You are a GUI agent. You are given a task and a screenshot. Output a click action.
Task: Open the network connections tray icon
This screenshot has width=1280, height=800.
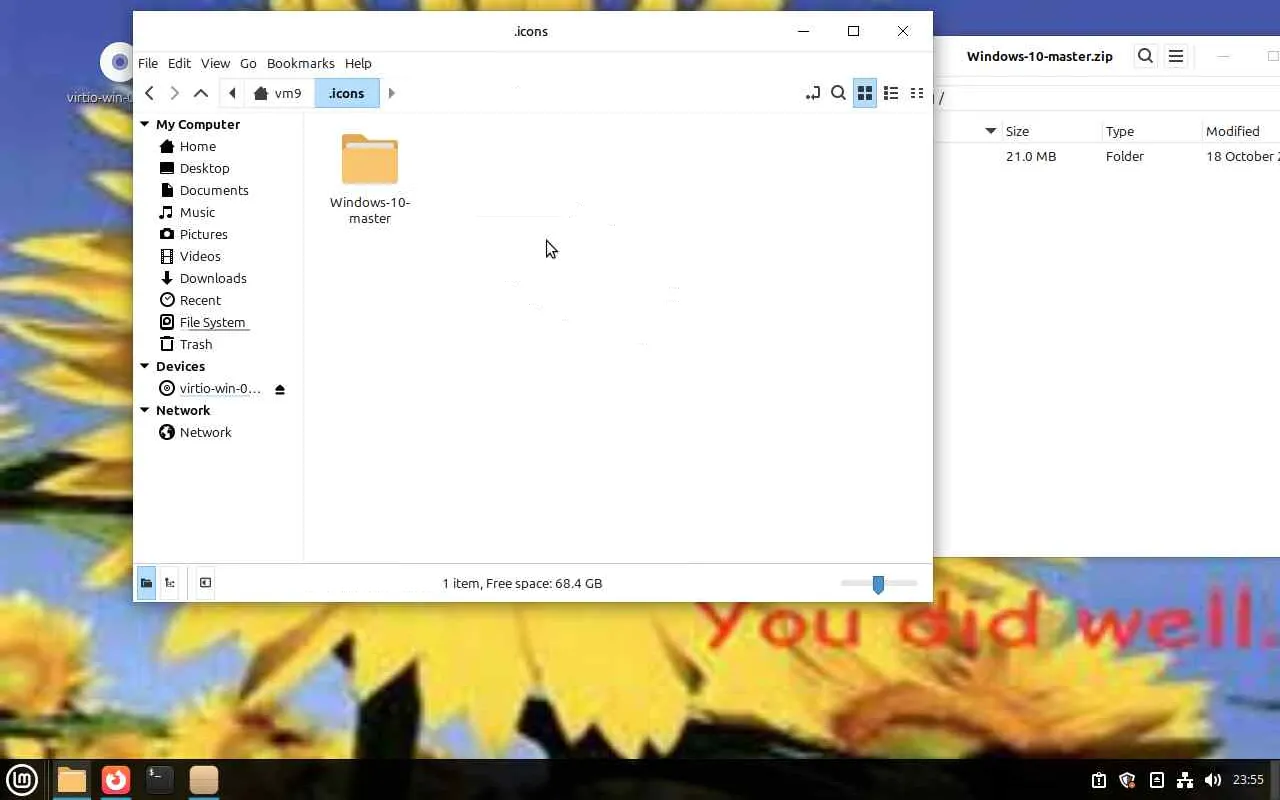click(1185, 780)
